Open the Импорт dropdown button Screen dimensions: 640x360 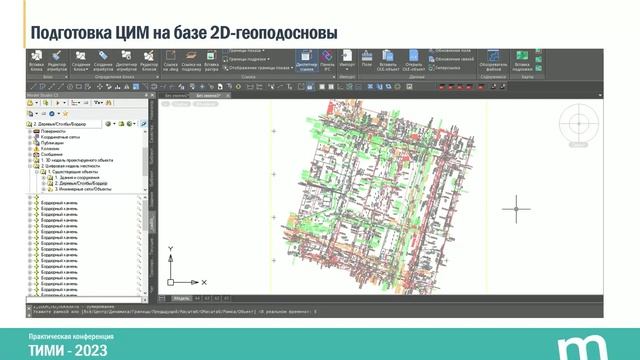[x=347, y=61]
